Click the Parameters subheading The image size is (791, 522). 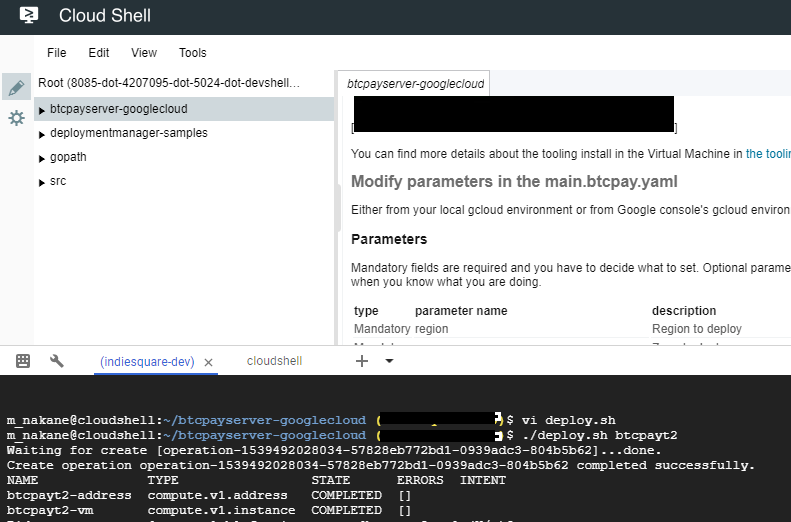pyautogui.click(x=389, y=239)
